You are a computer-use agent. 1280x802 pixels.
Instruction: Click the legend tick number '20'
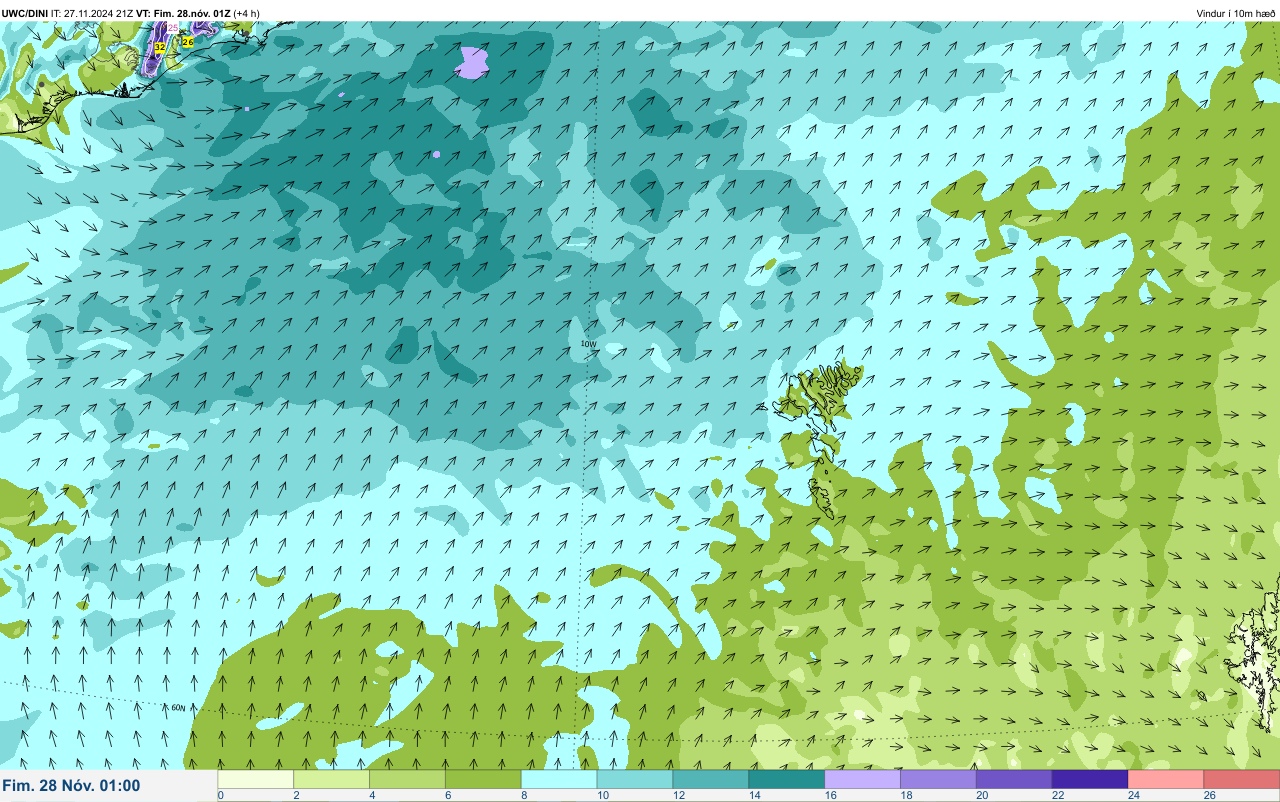pos(980,796)
